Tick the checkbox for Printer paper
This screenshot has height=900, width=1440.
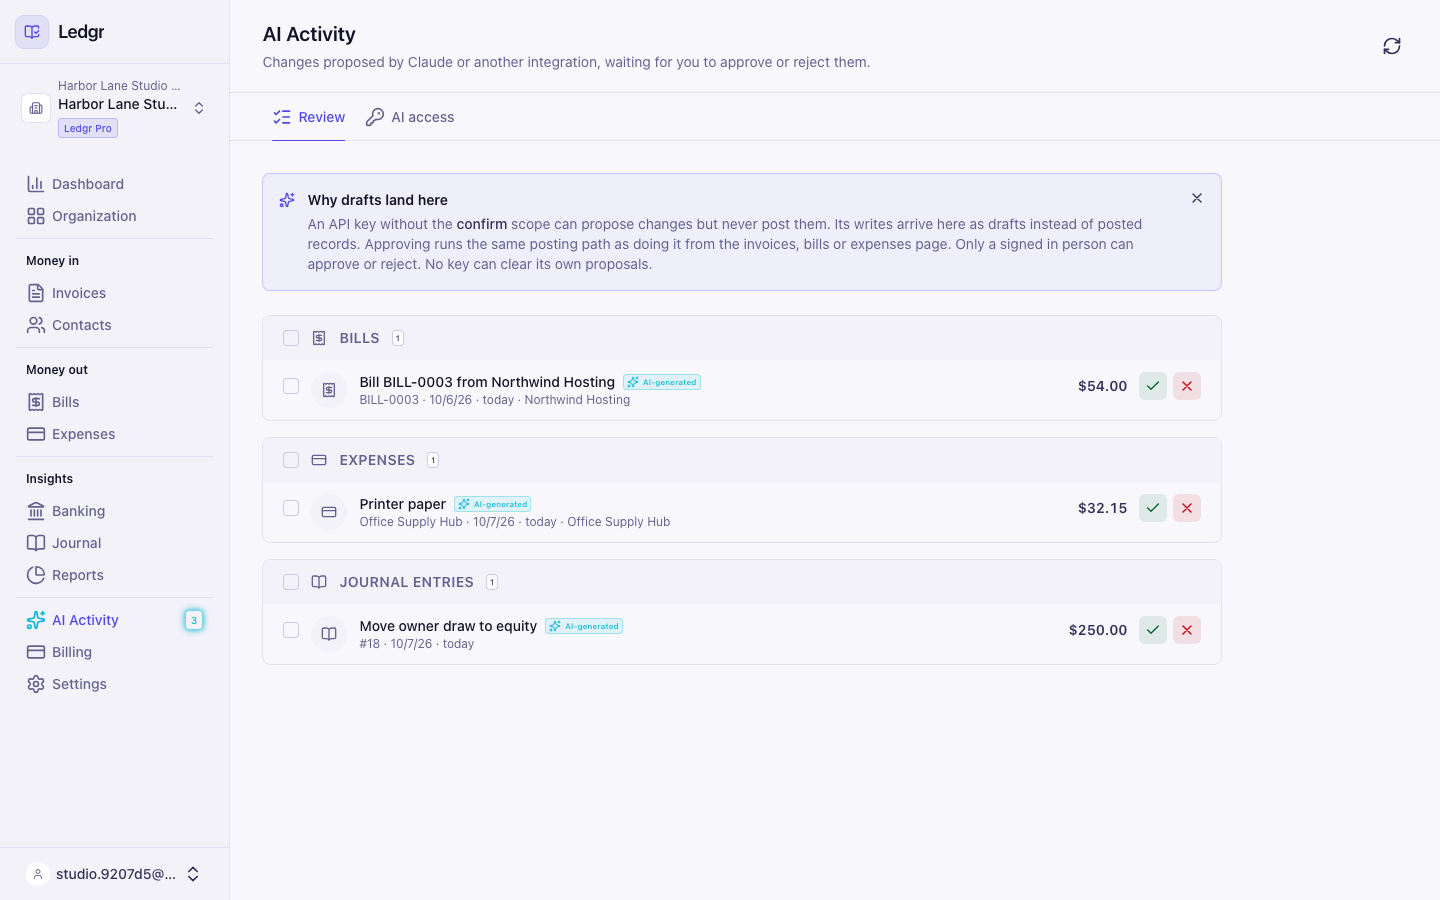pyautogui.click(x=291, y=508)
